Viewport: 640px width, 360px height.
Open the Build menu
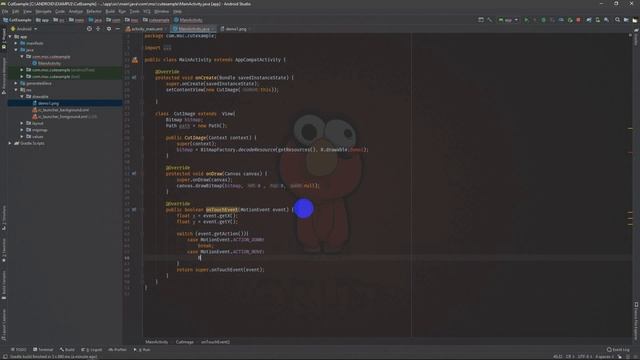click(110, 11)
